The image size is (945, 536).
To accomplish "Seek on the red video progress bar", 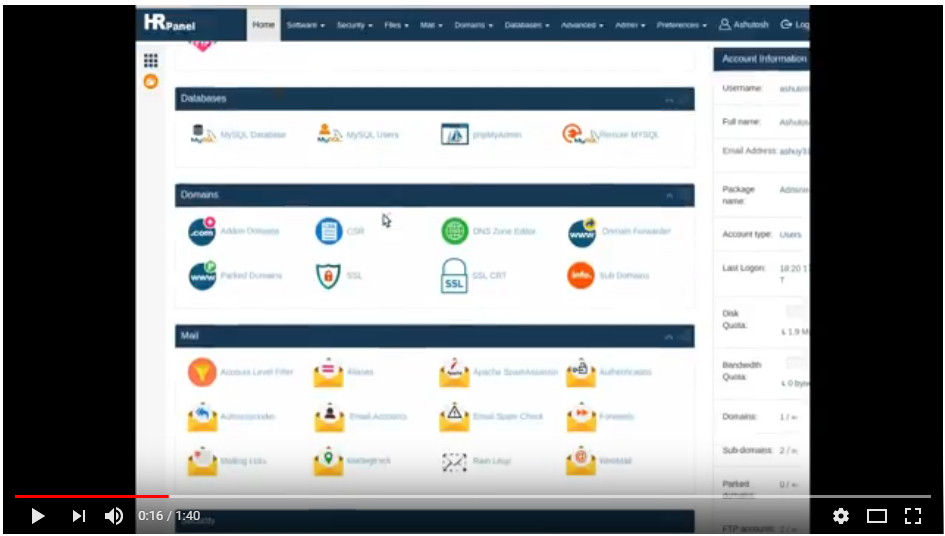I will [92, 496].
